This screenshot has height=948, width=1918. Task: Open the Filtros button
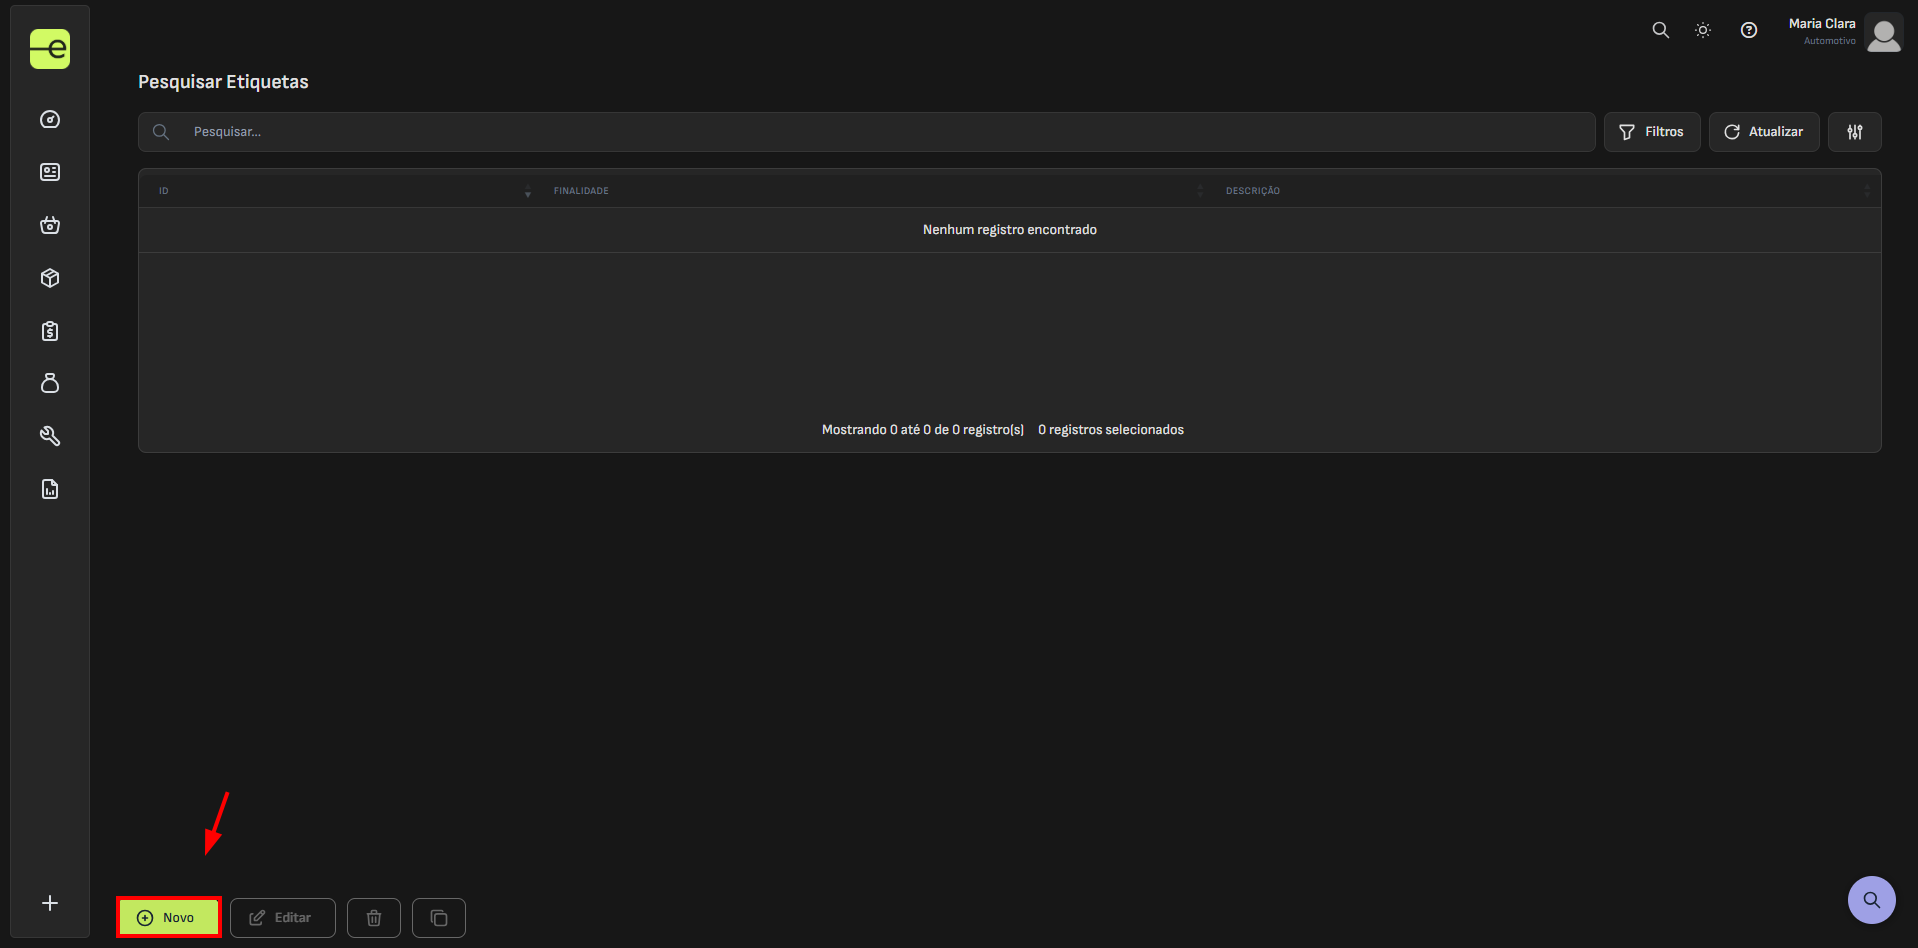click(x=1652, y=132)
